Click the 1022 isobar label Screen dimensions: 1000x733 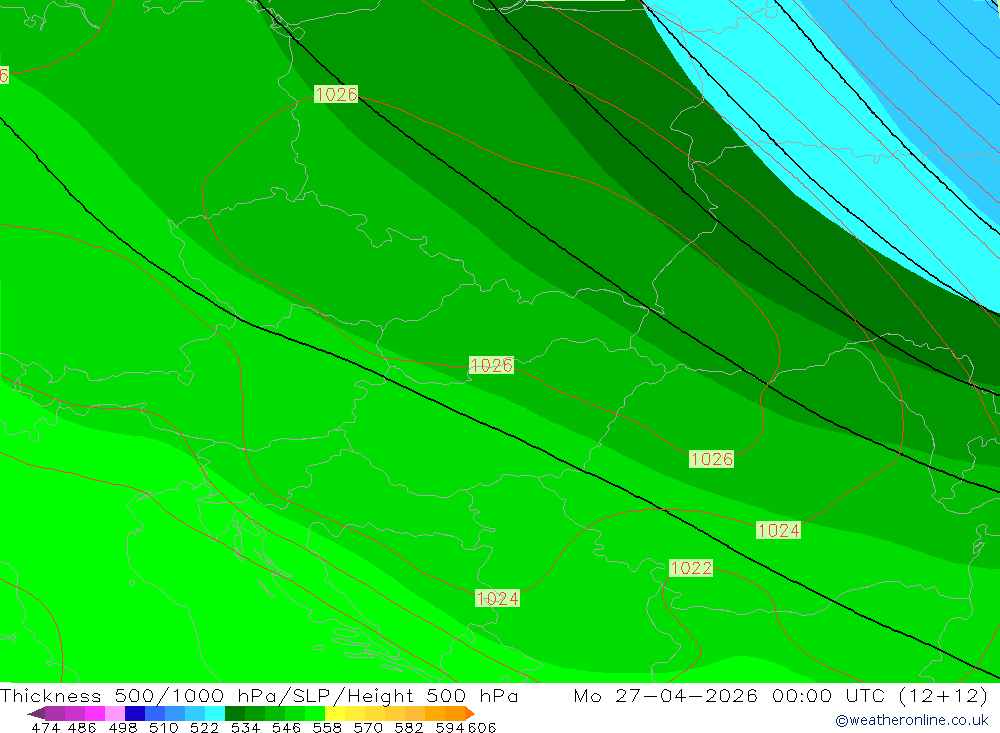click(x=691, y=568)
